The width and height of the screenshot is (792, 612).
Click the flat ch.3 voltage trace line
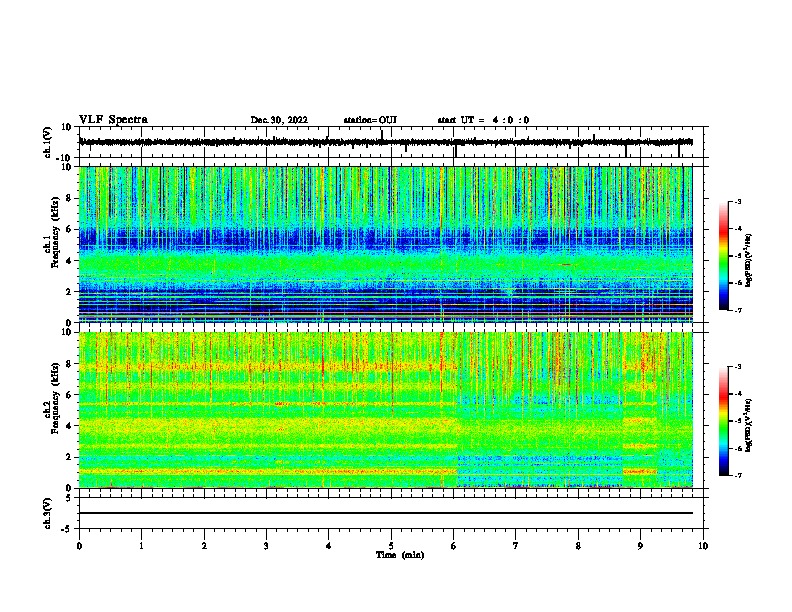pos(386,513)
